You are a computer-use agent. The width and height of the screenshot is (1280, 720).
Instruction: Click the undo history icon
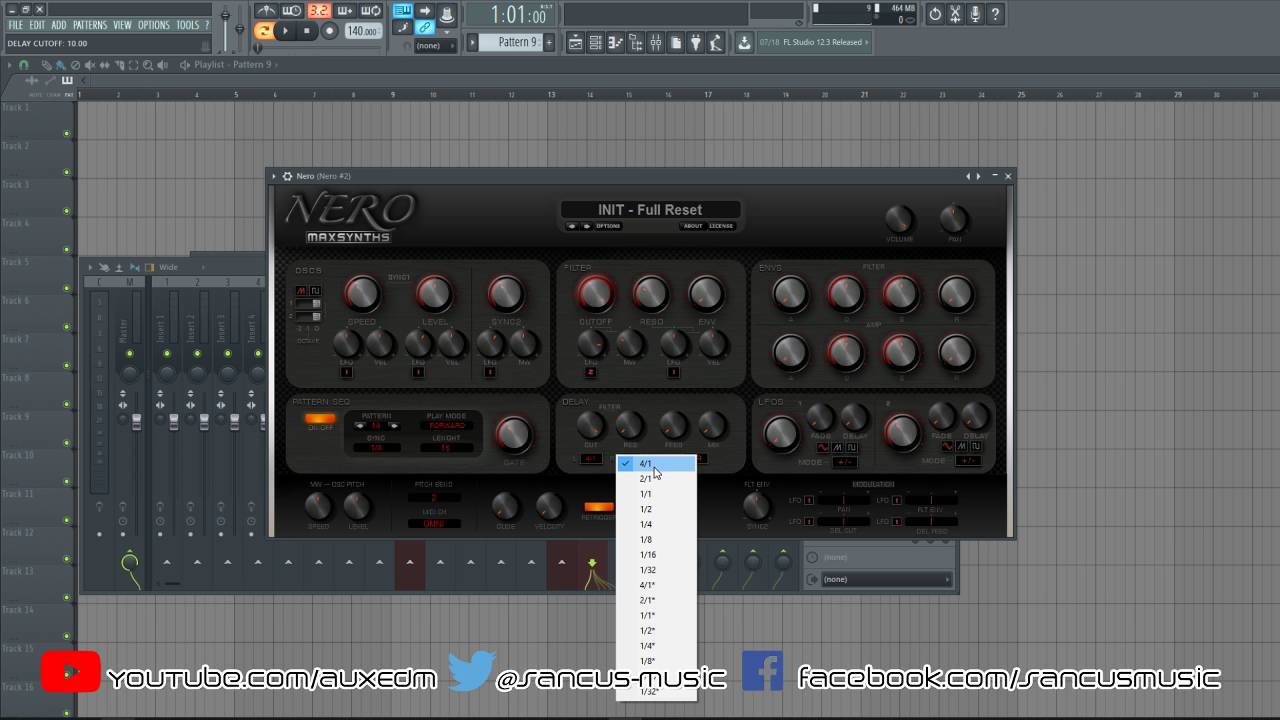pos(935,14)
